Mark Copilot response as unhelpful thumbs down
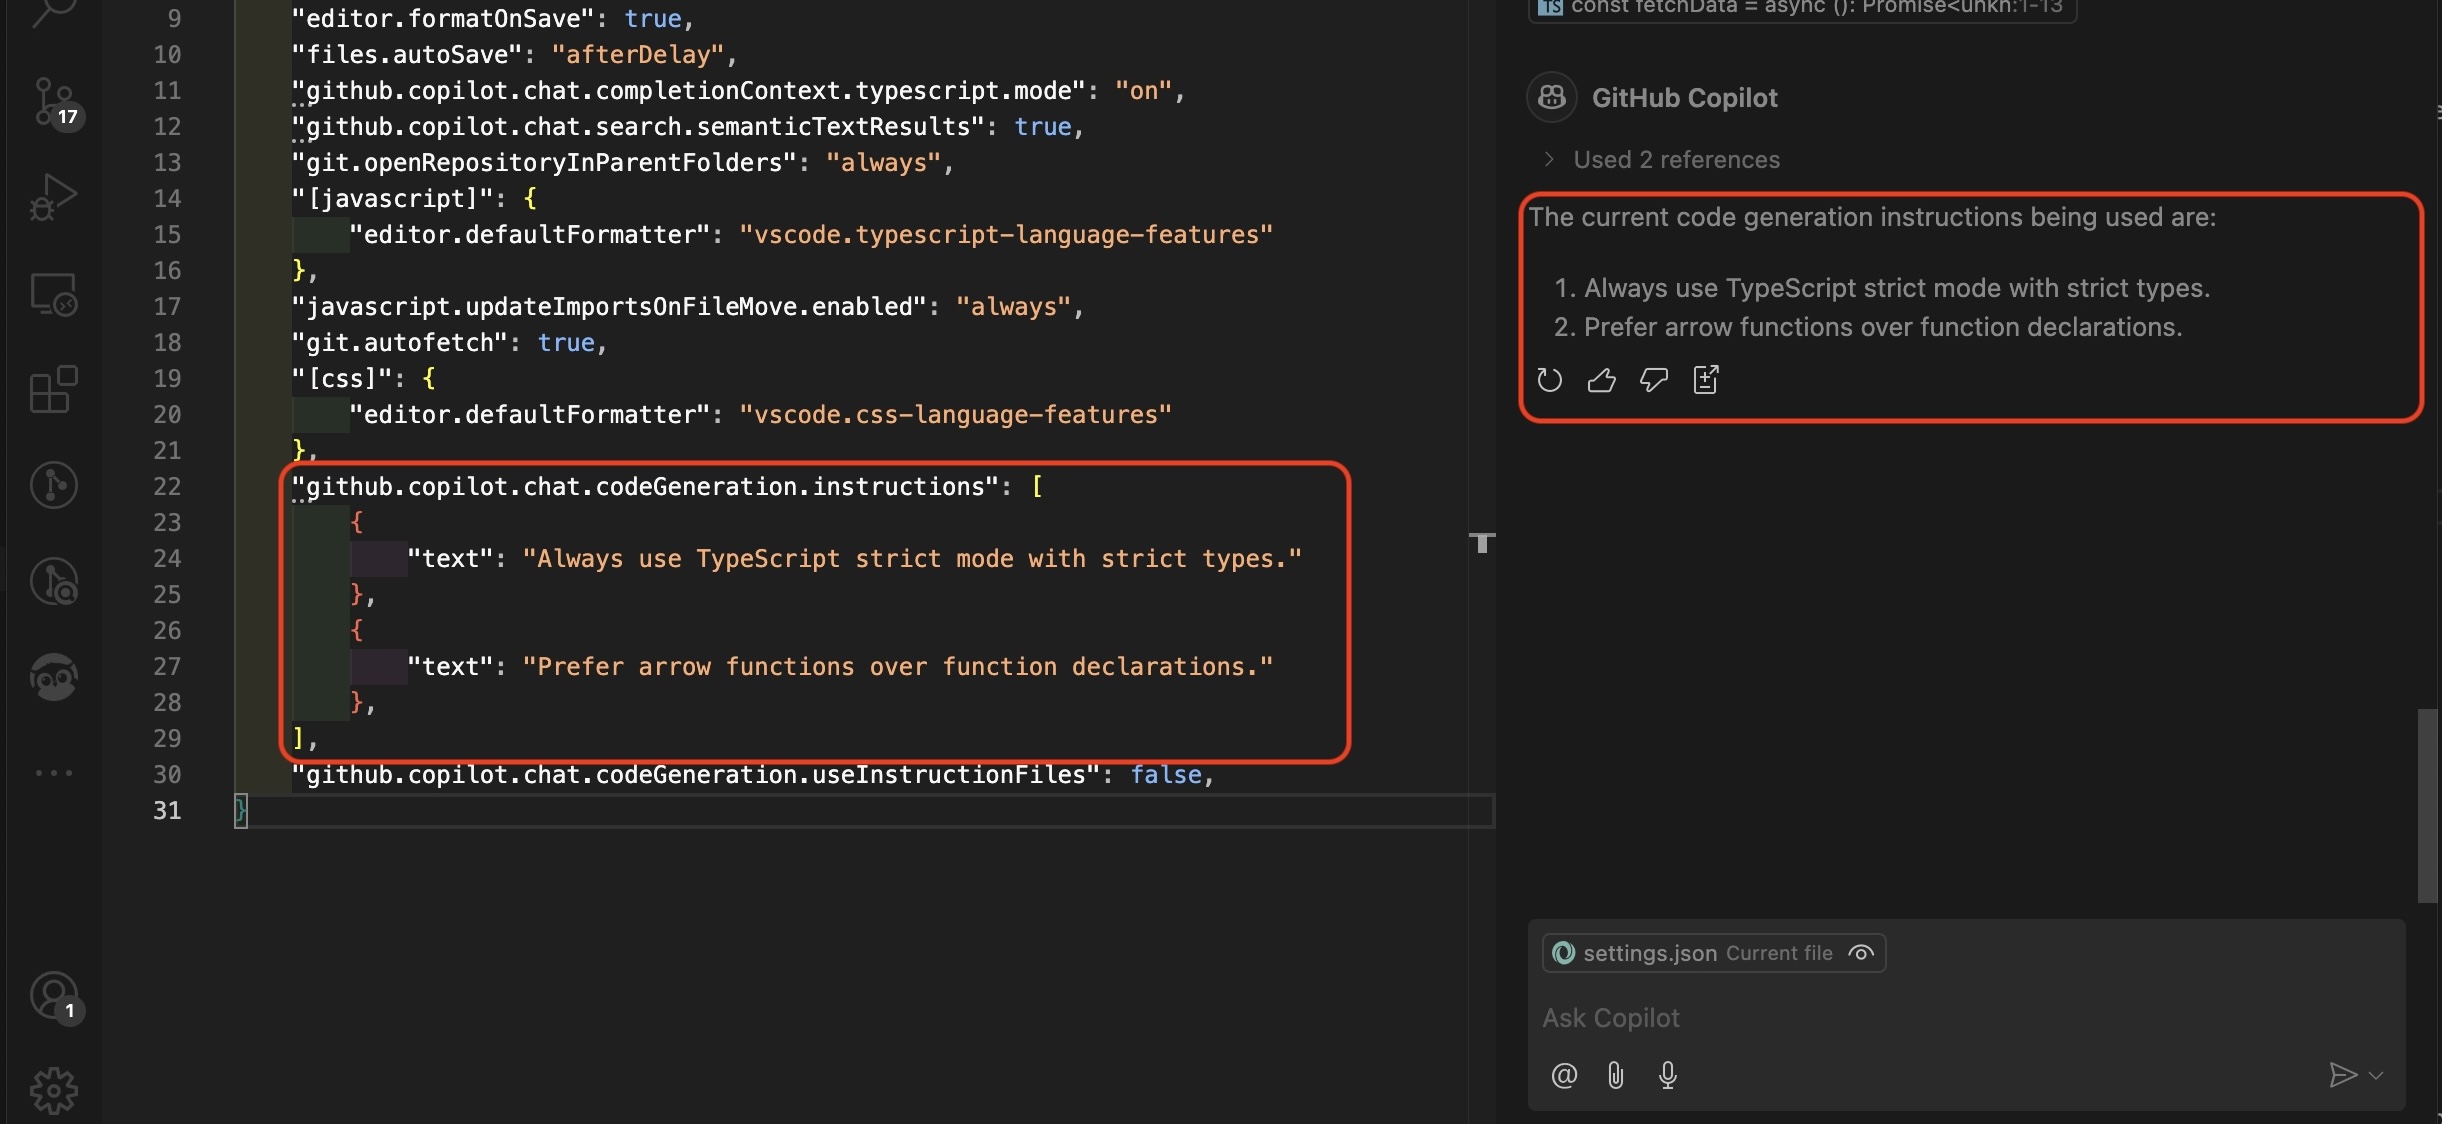The height and width of the screenshot is (1124, 2442). pos(1653,380)
